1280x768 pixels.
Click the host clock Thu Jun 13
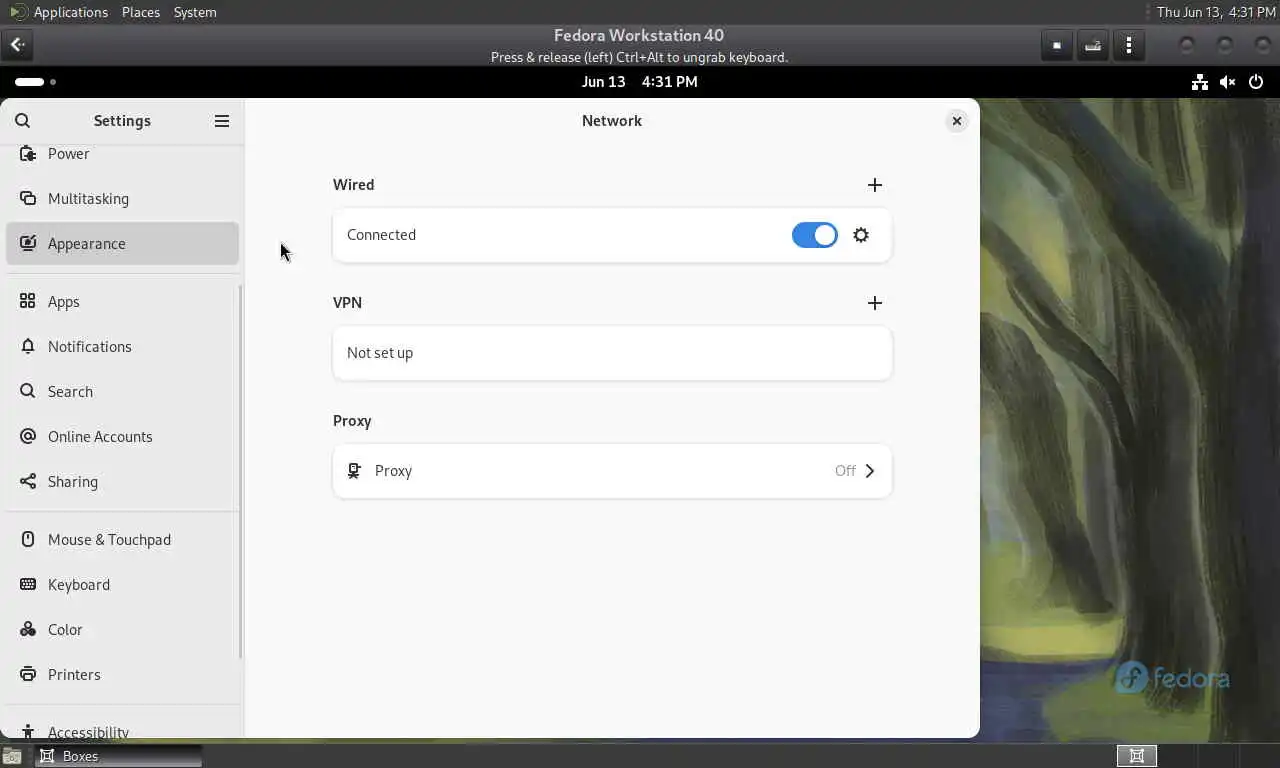[1216, 12]
